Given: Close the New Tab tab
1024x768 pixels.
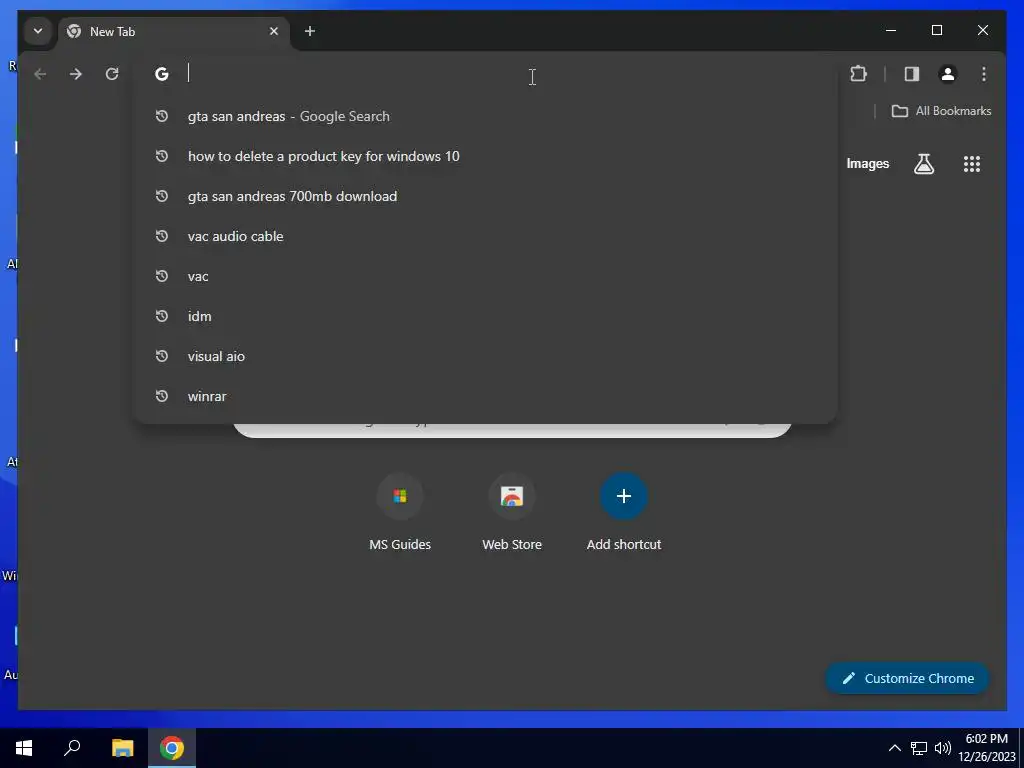Looking at the screenshot, I should coord(274,31).
